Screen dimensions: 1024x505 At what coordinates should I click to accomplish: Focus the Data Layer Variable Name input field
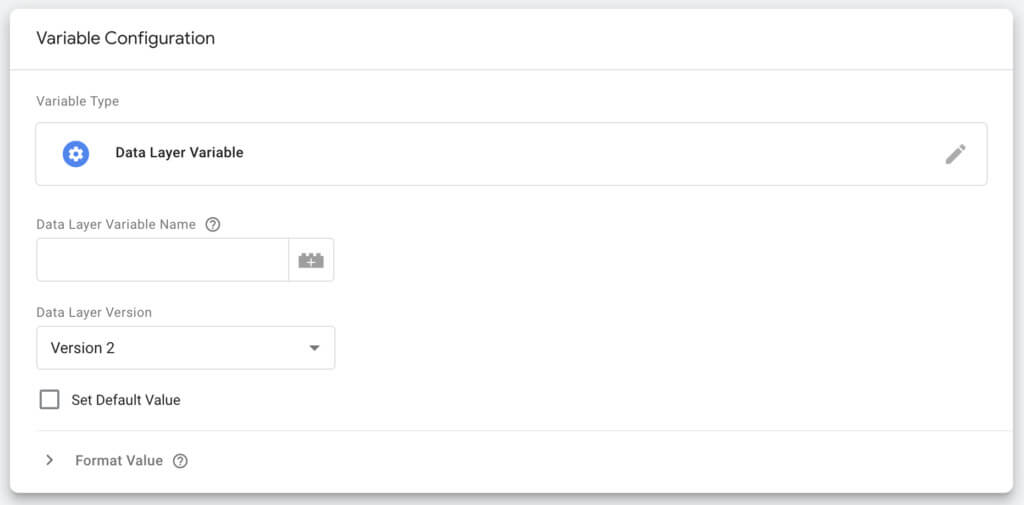point(162,260)
